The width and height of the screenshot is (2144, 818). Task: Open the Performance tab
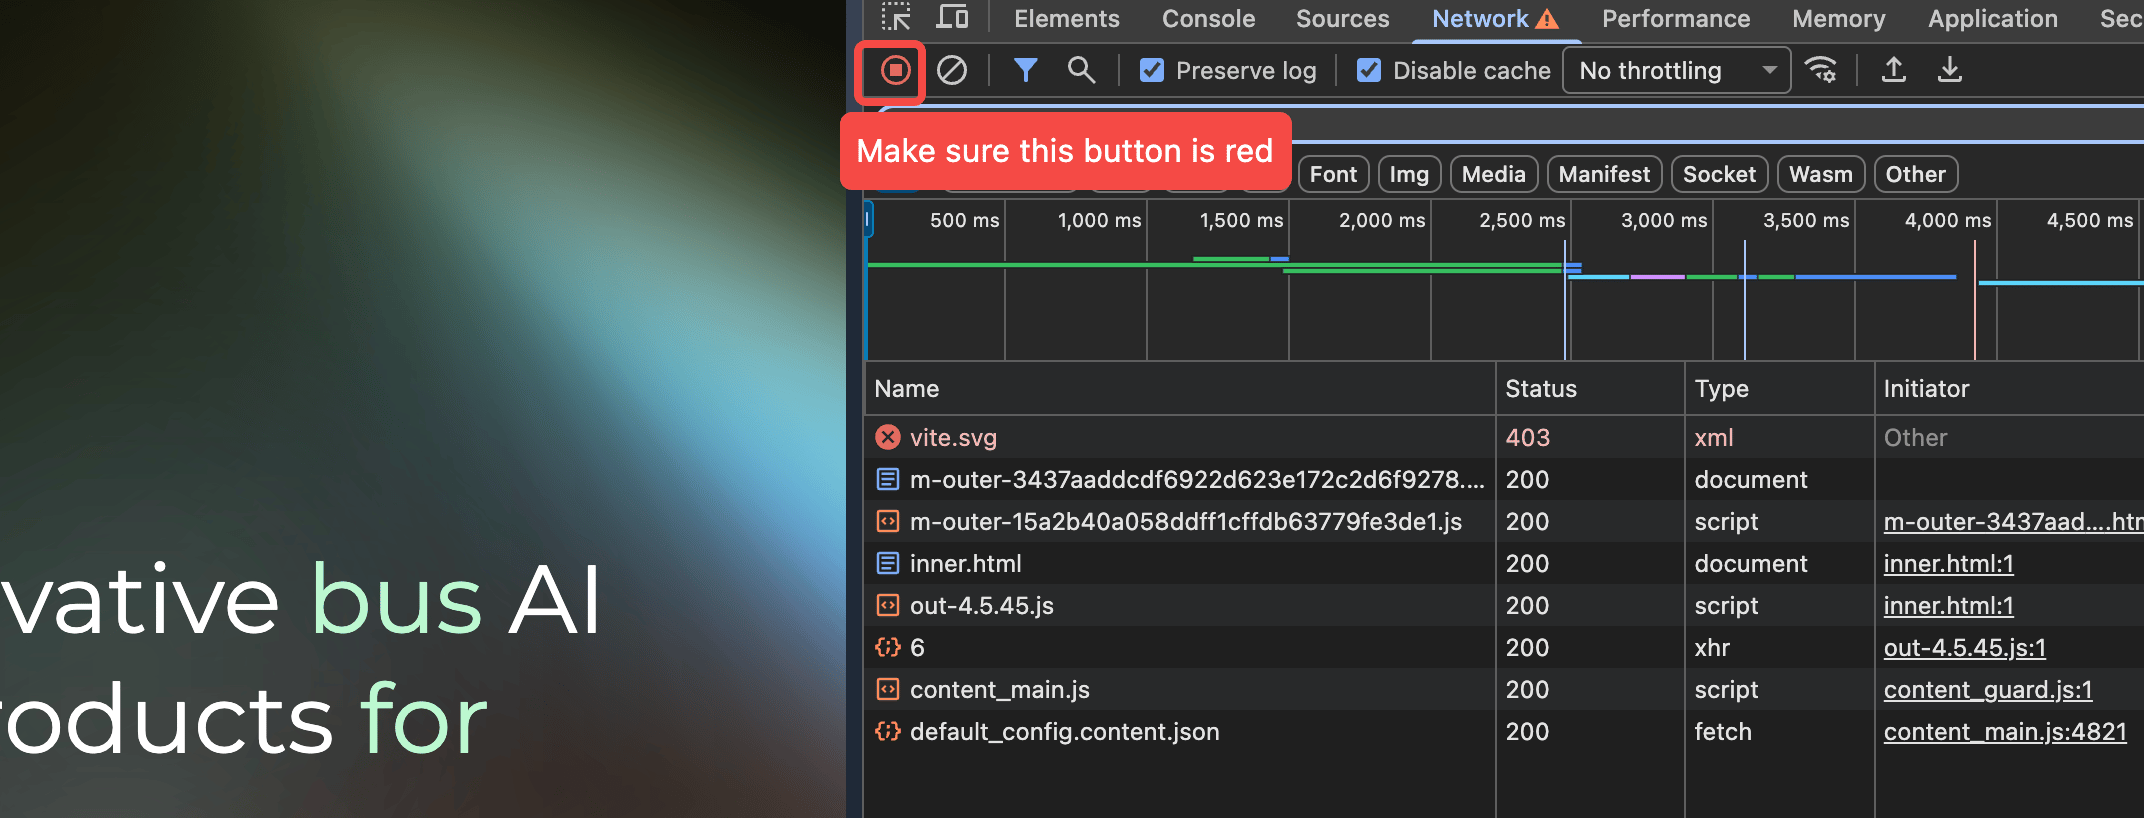point(1676,19)
